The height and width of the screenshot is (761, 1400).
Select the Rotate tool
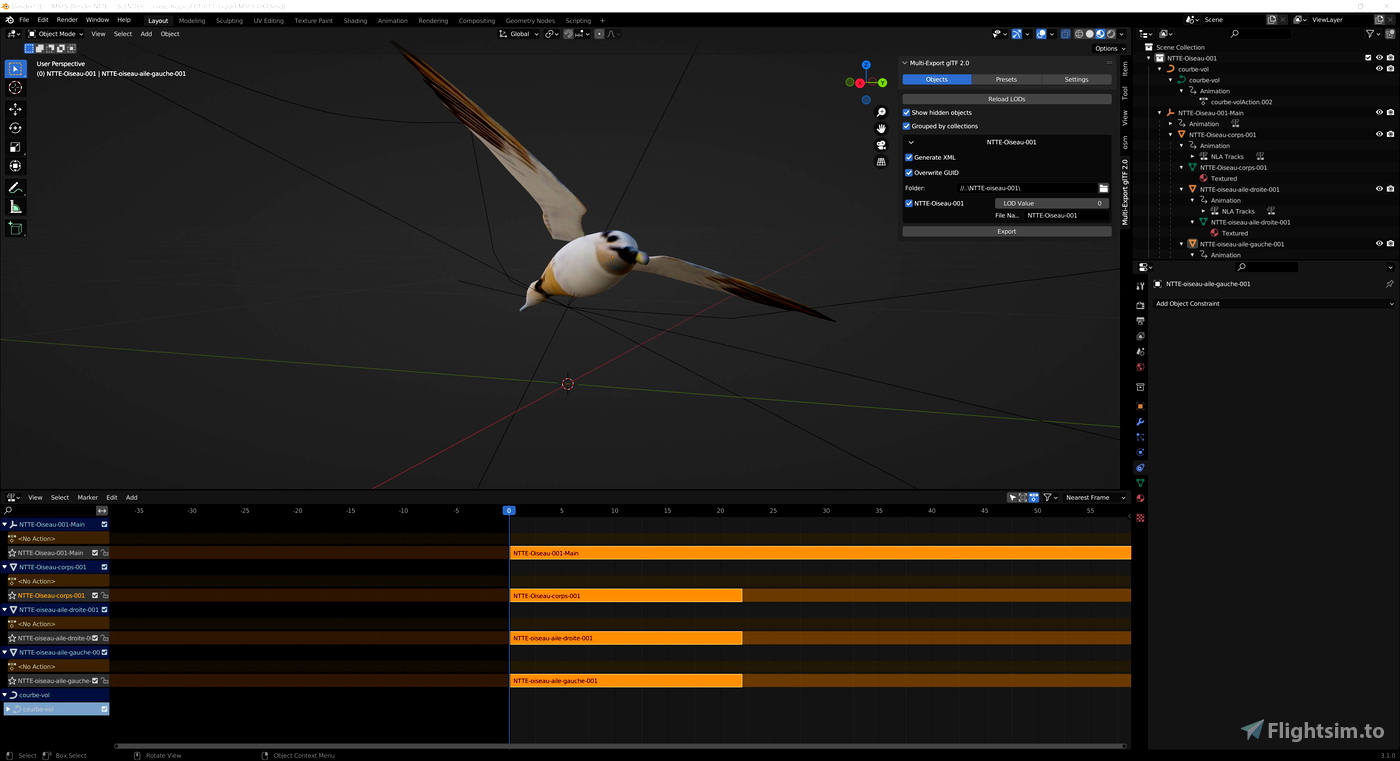coord(15,128)
